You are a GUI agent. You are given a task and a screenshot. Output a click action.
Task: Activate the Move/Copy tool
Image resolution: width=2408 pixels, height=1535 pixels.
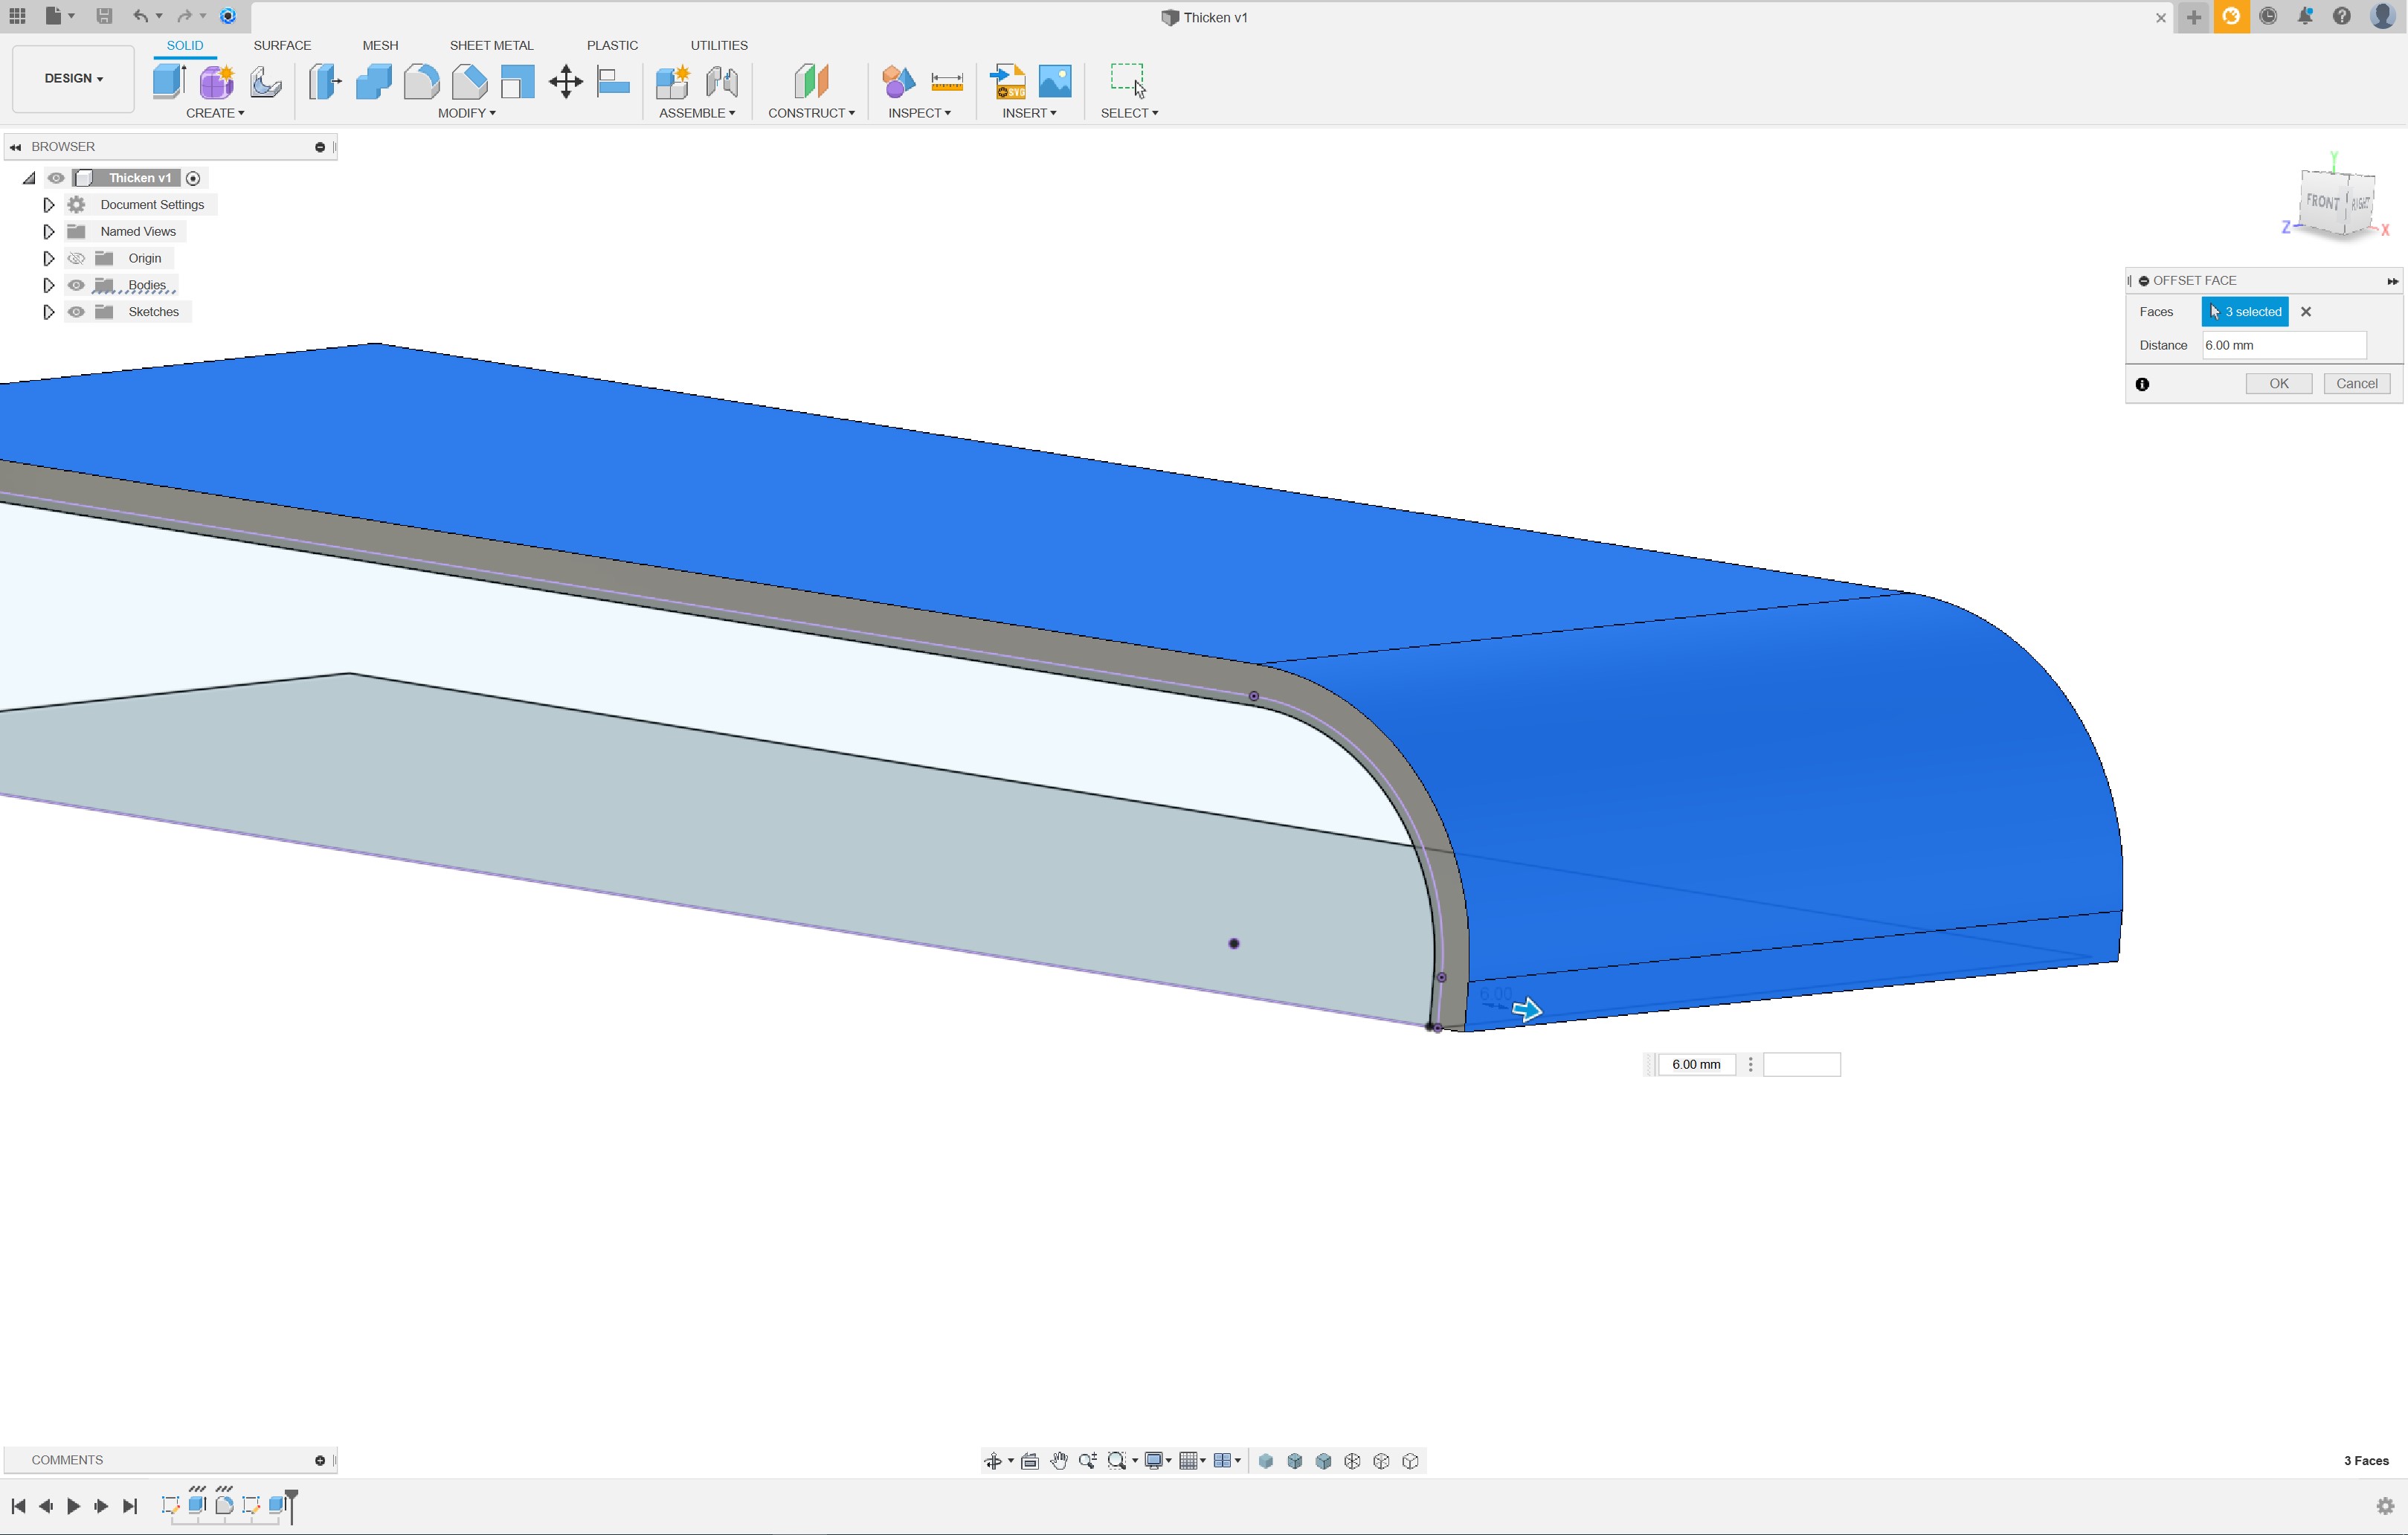click(x=565, y=81)
